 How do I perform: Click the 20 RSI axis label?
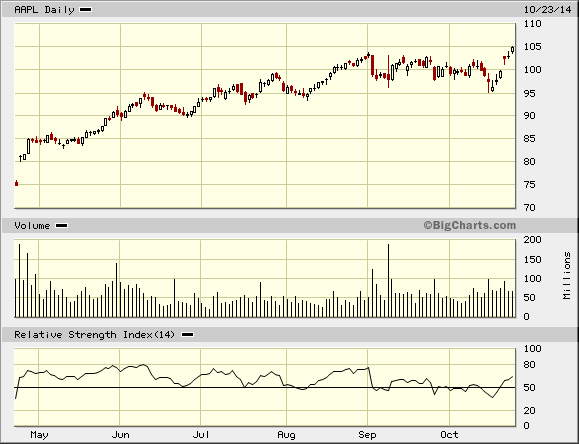[x=530, y=410]
